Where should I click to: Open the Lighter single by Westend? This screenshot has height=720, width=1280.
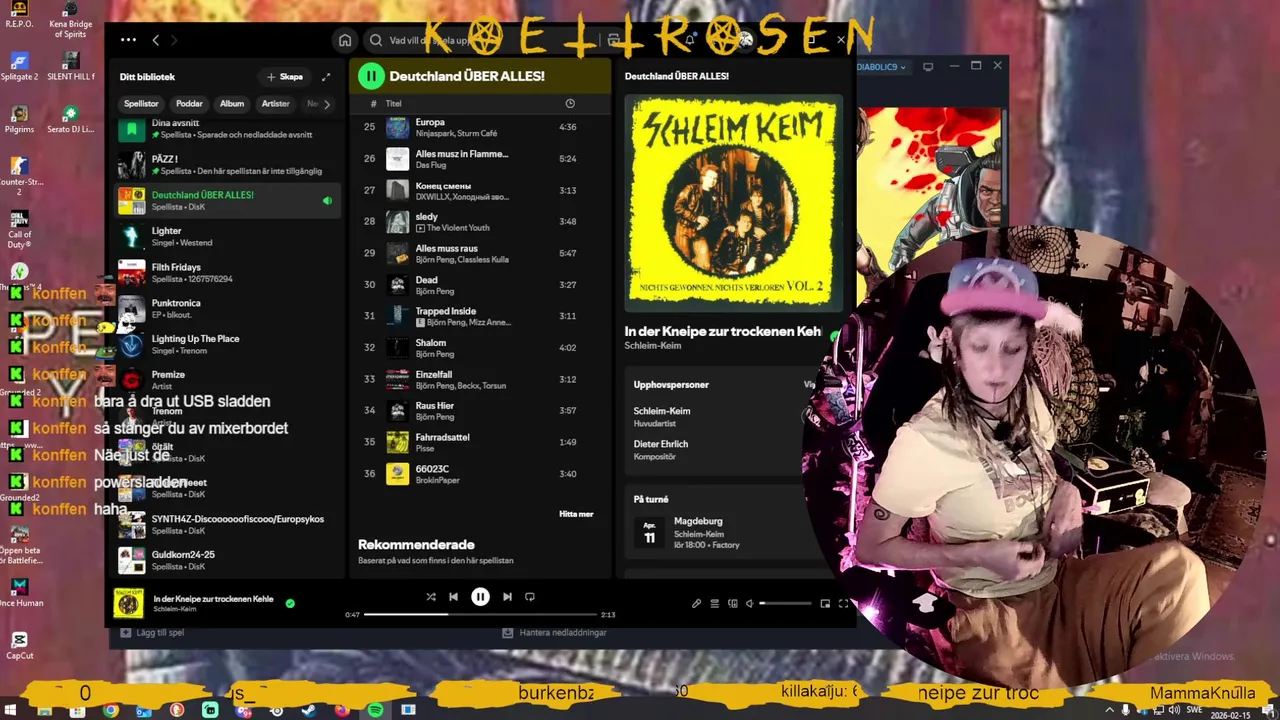228,237
